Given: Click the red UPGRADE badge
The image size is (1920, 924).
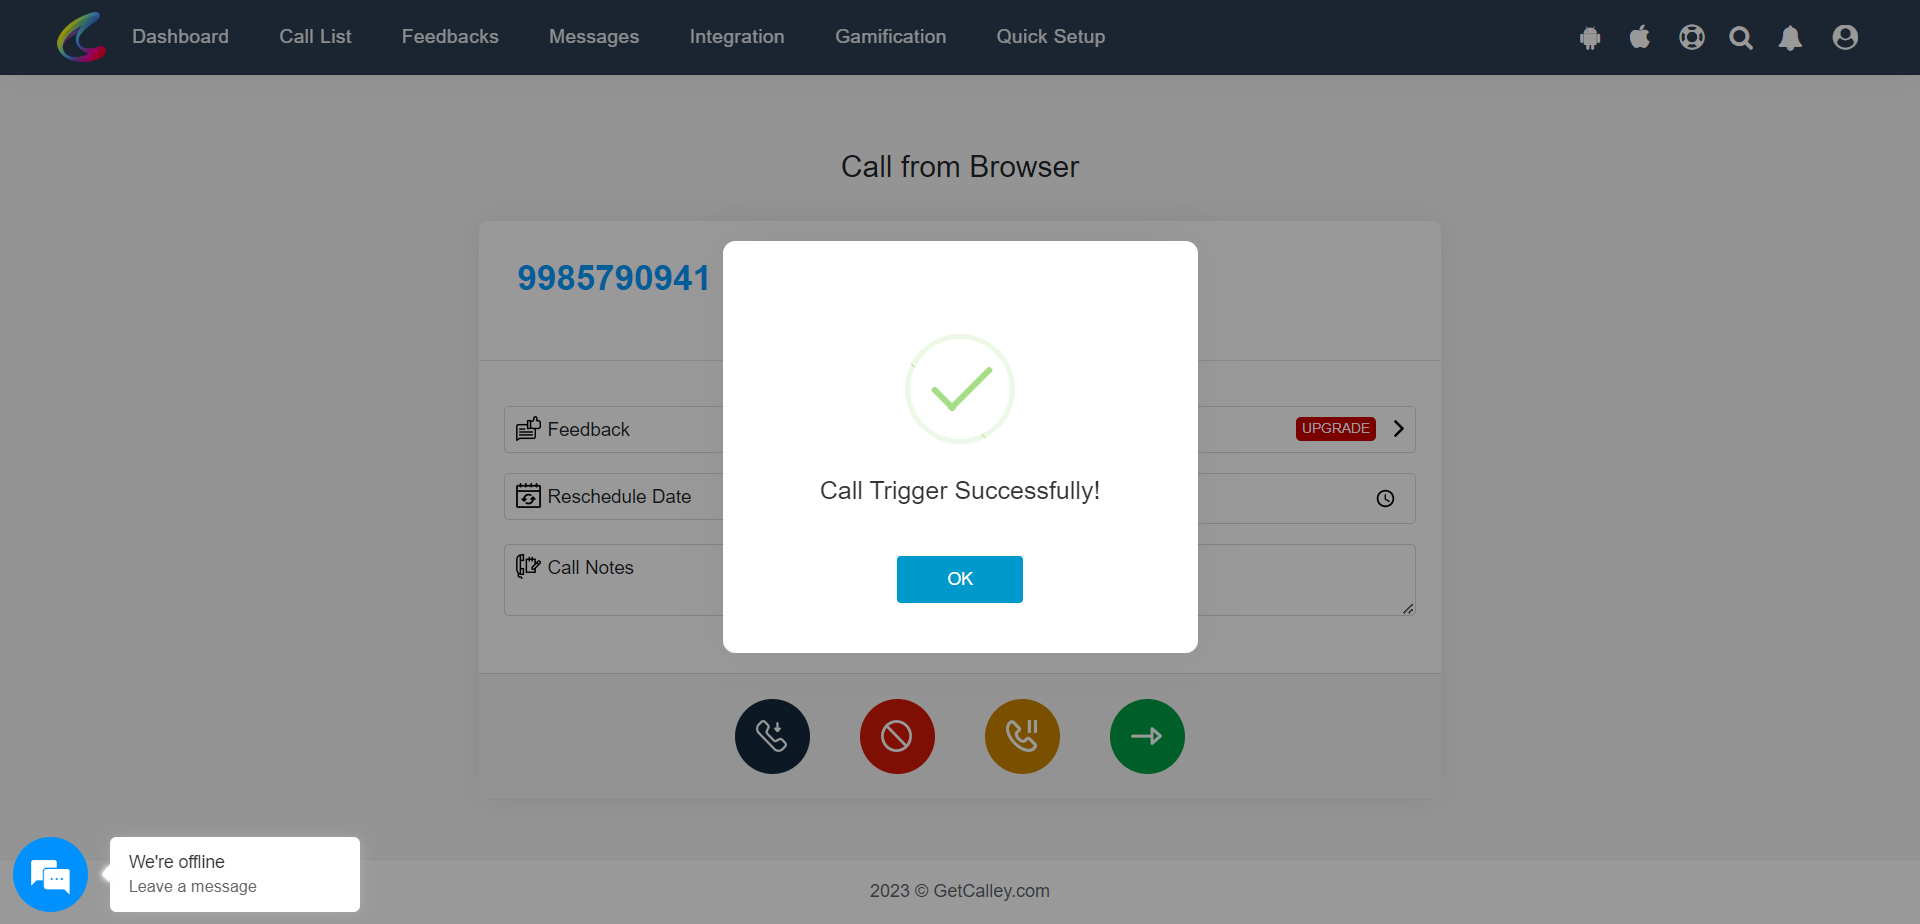Looking at the screenshot, I should (1335, 428).
